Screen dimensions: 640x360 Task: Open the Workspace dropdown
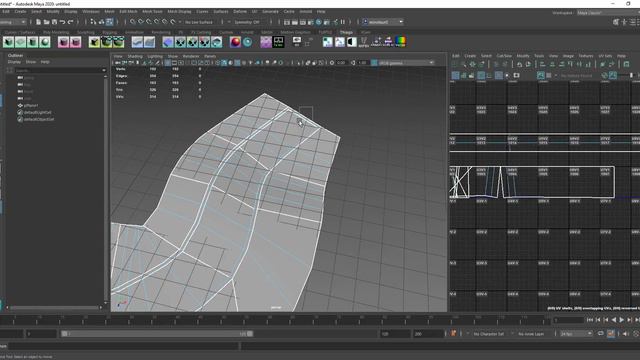[x=608, y=13]
